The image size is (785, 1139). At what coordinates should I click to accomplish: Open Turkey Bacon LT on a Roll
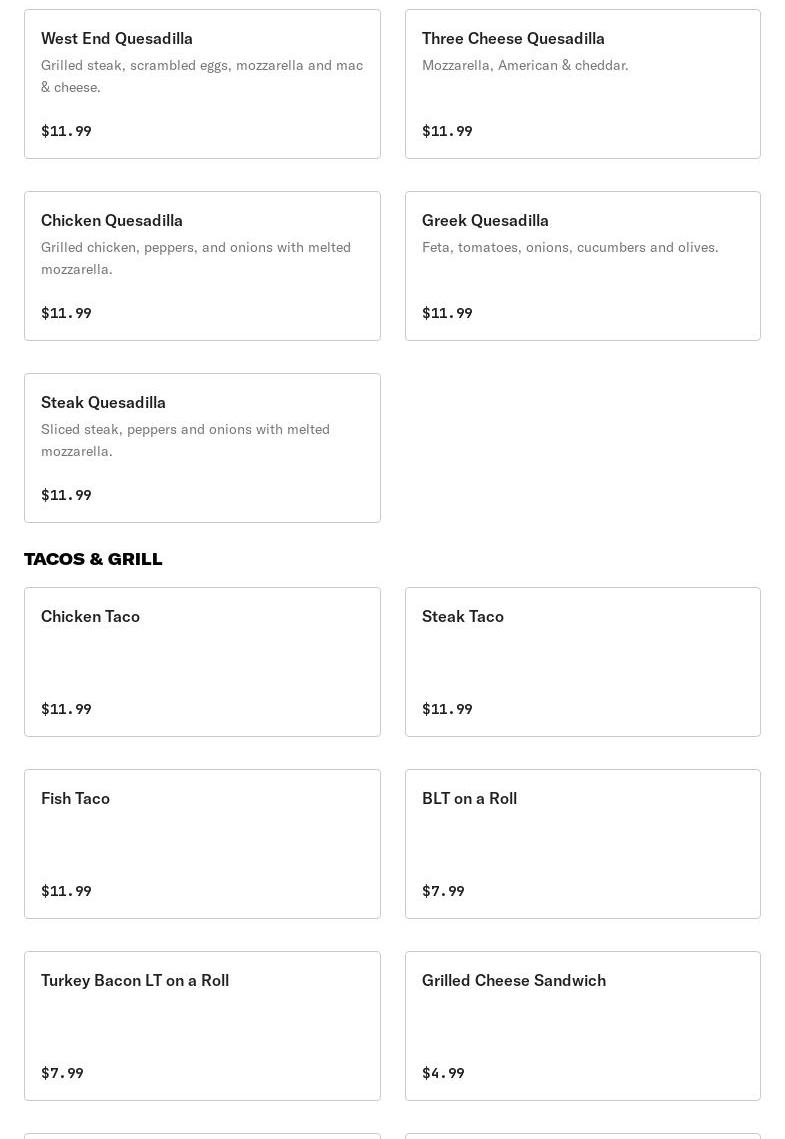[x=202, y=1026]
